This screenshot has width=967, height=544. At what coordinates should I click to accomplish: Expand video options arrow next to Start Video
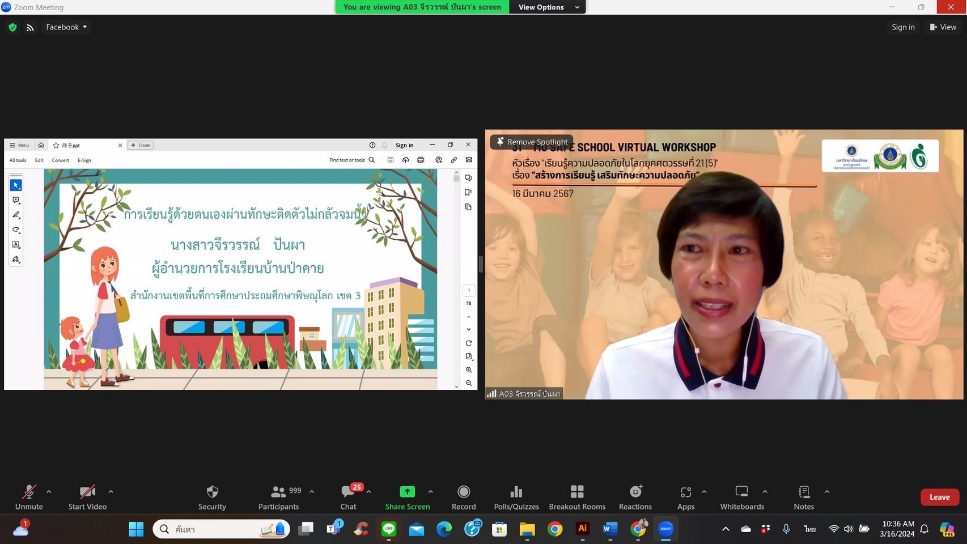[110, 492]
